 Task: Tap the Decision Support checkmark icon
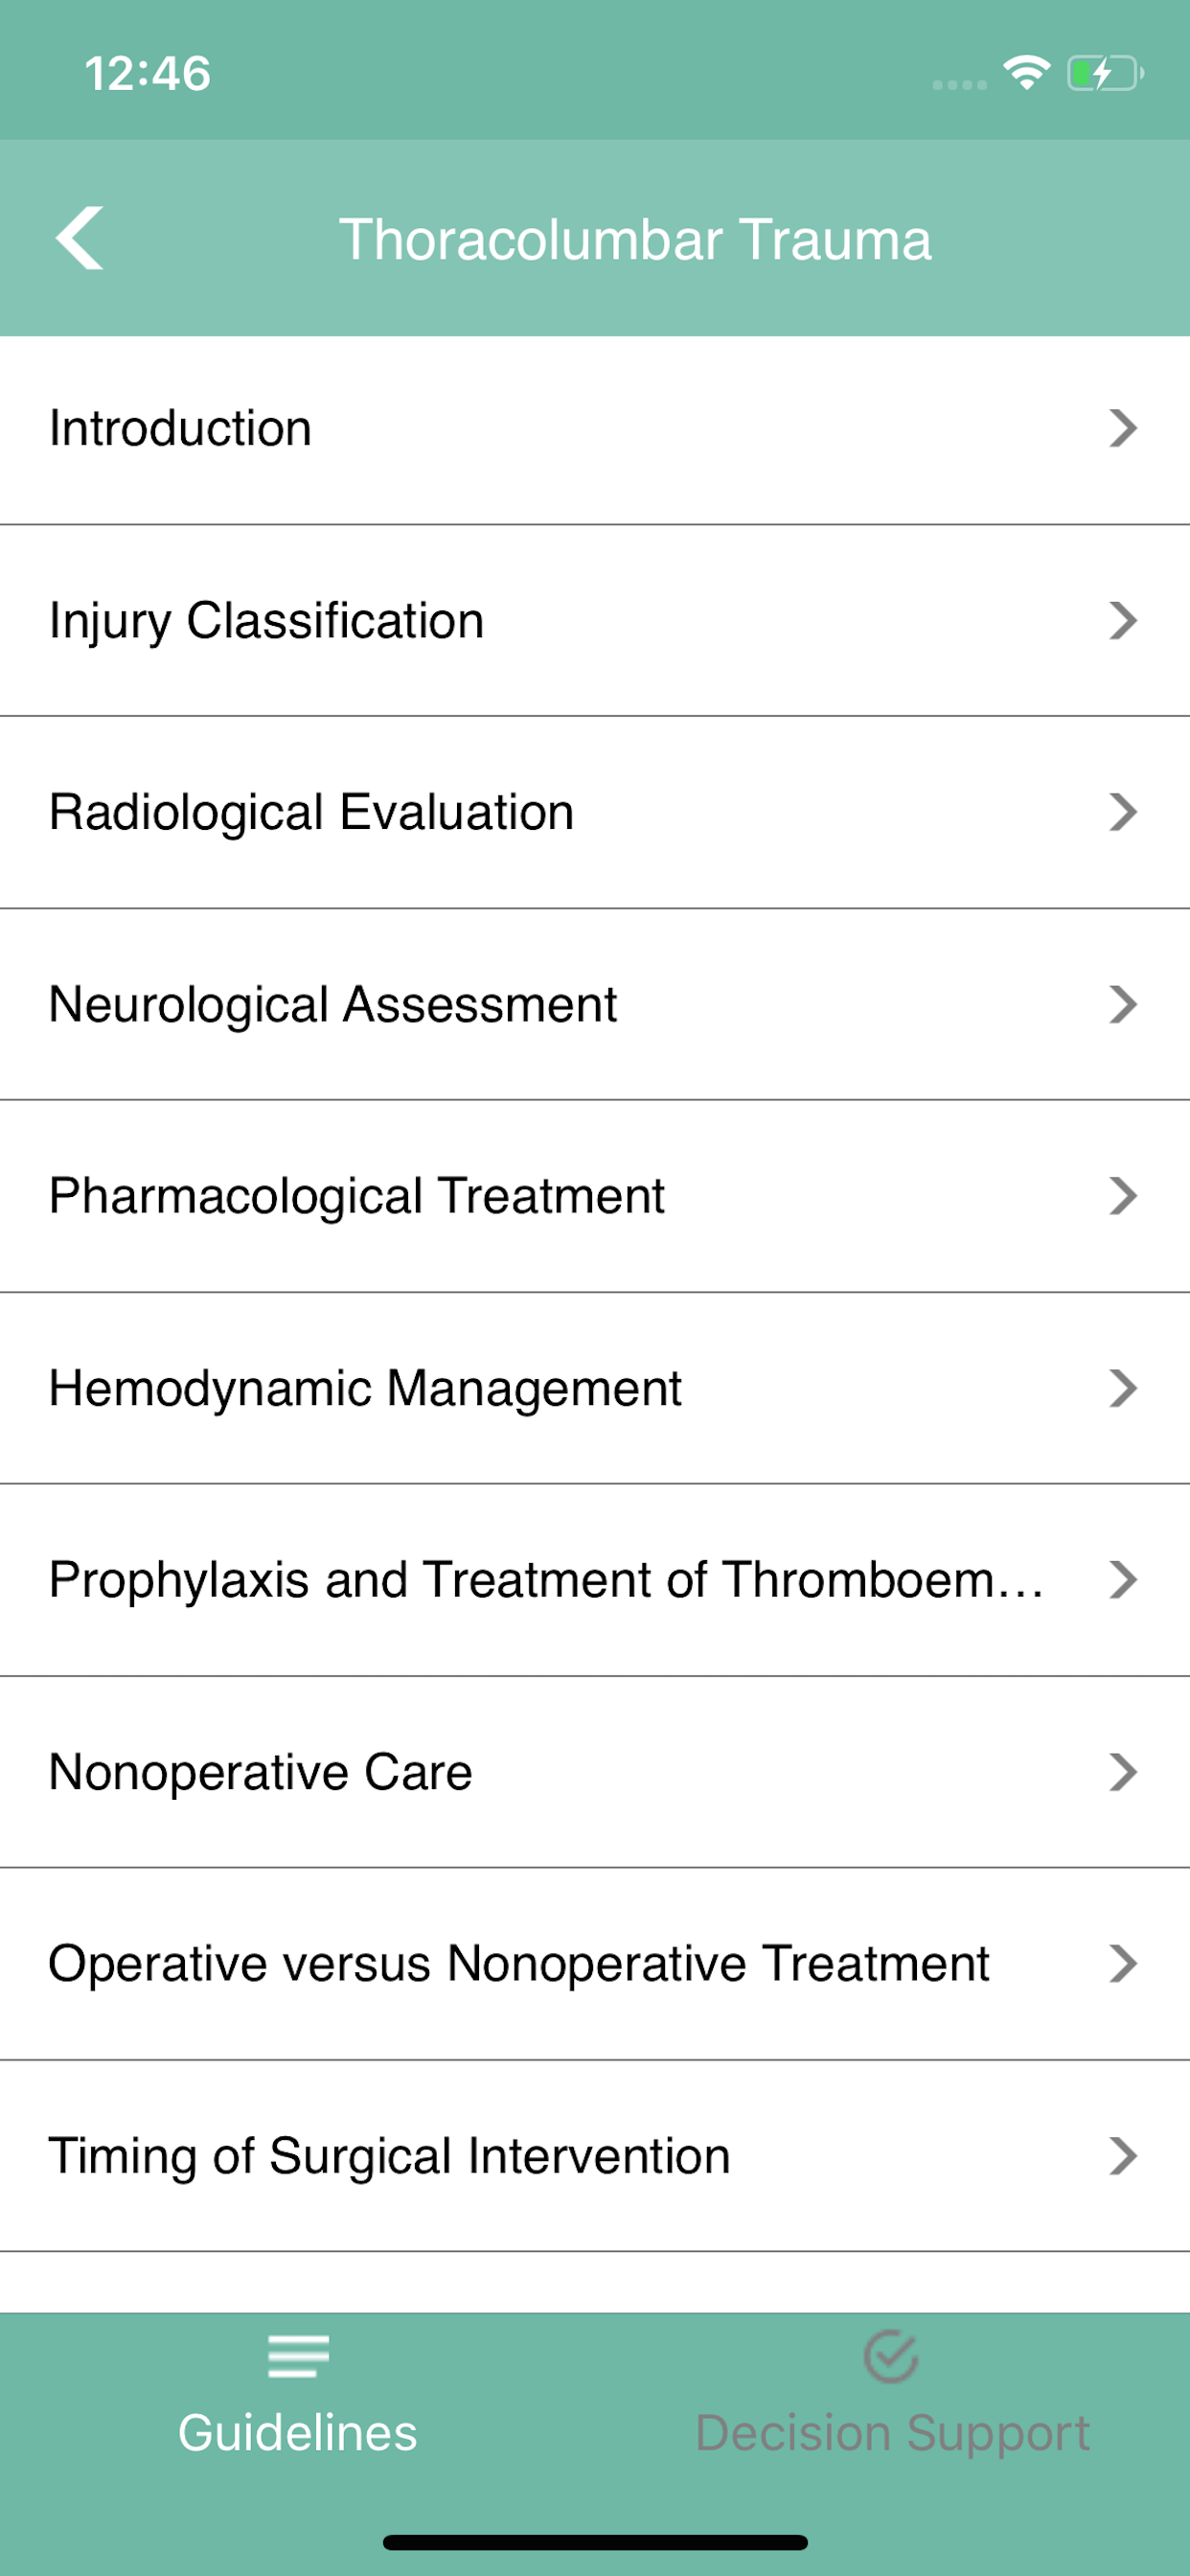[x=890, y=2356]
